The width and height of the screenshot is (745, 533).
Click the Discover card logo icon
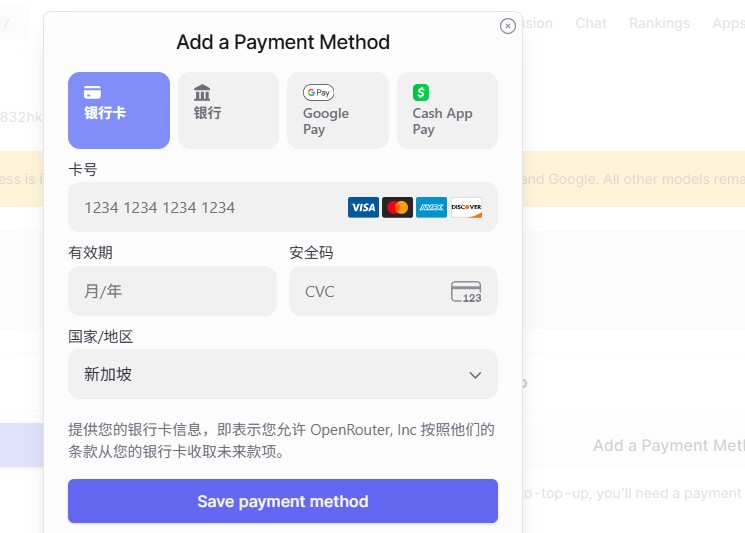click(466, 207)
